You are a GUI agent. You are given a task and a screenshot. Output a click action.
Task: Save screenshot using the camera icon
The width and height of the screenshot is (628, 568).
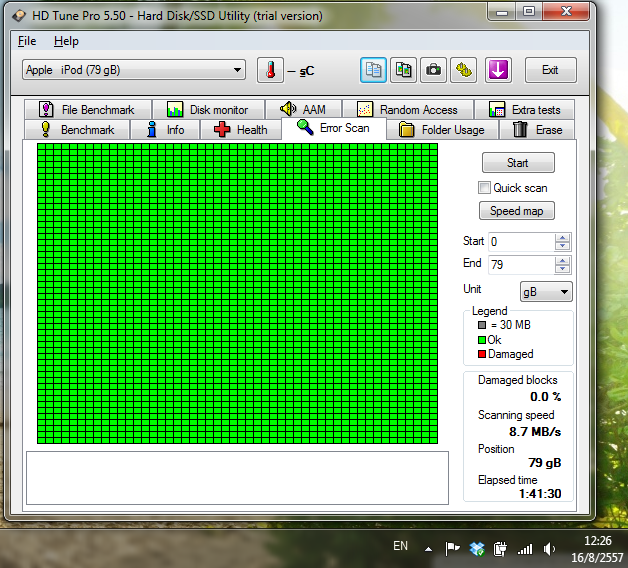pyautogui.click(x=433, y=70)
